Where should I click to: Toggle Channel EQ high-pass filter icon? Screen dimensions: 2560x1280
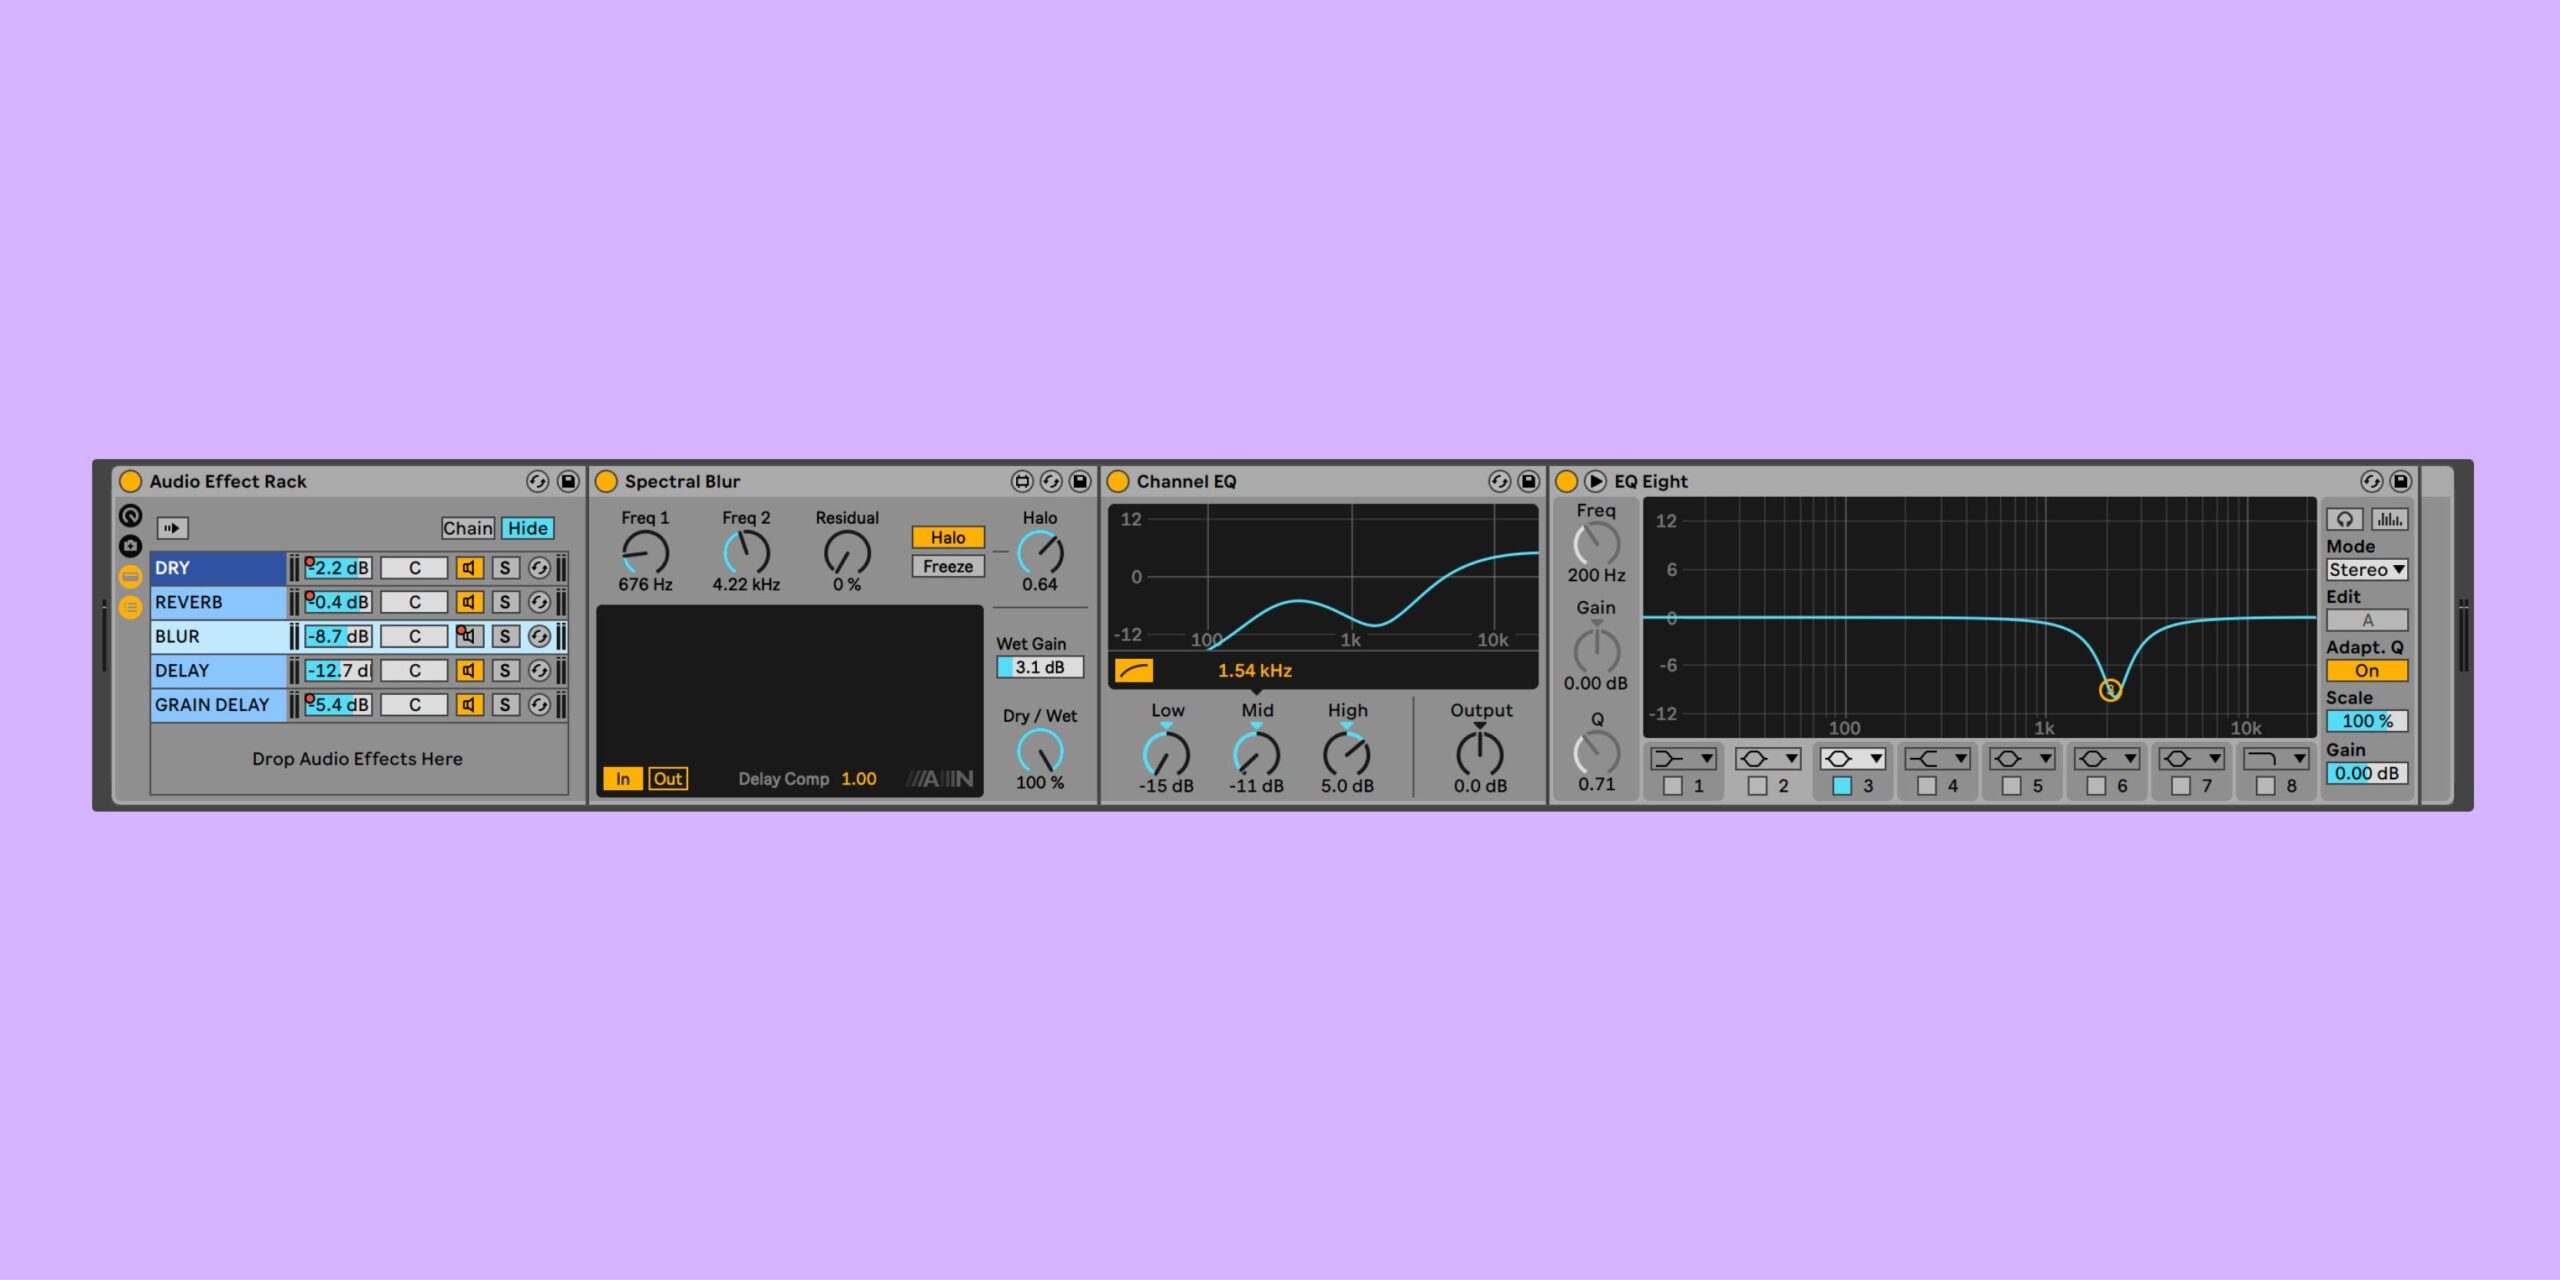pos(1134,670)
